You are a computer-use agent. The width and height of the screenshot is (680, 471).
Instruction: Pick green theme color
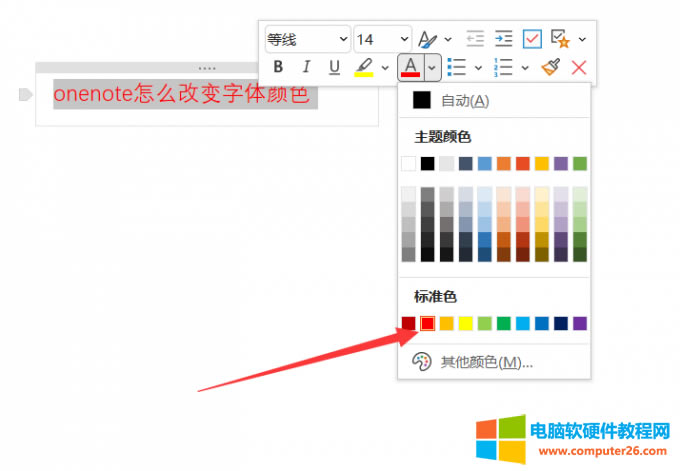click(580, 164)
